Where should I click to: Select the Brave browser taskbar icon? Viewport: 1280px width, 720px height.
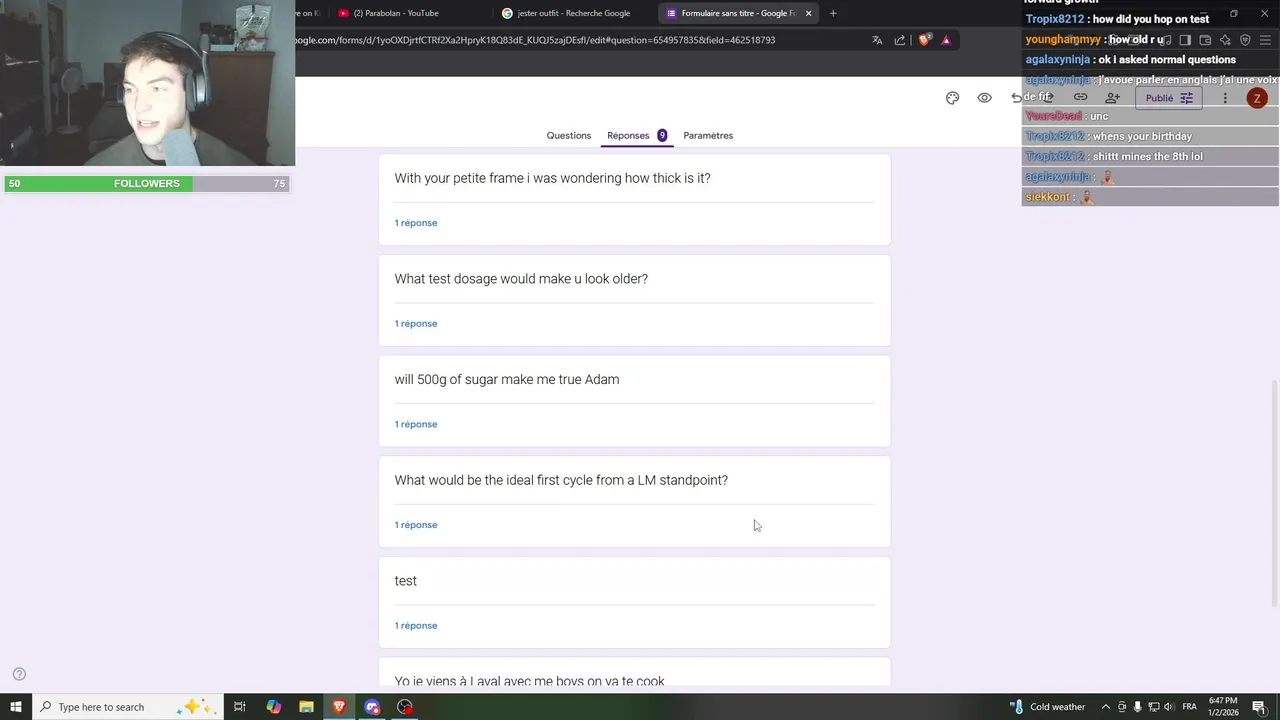click(x=340, y=707)
